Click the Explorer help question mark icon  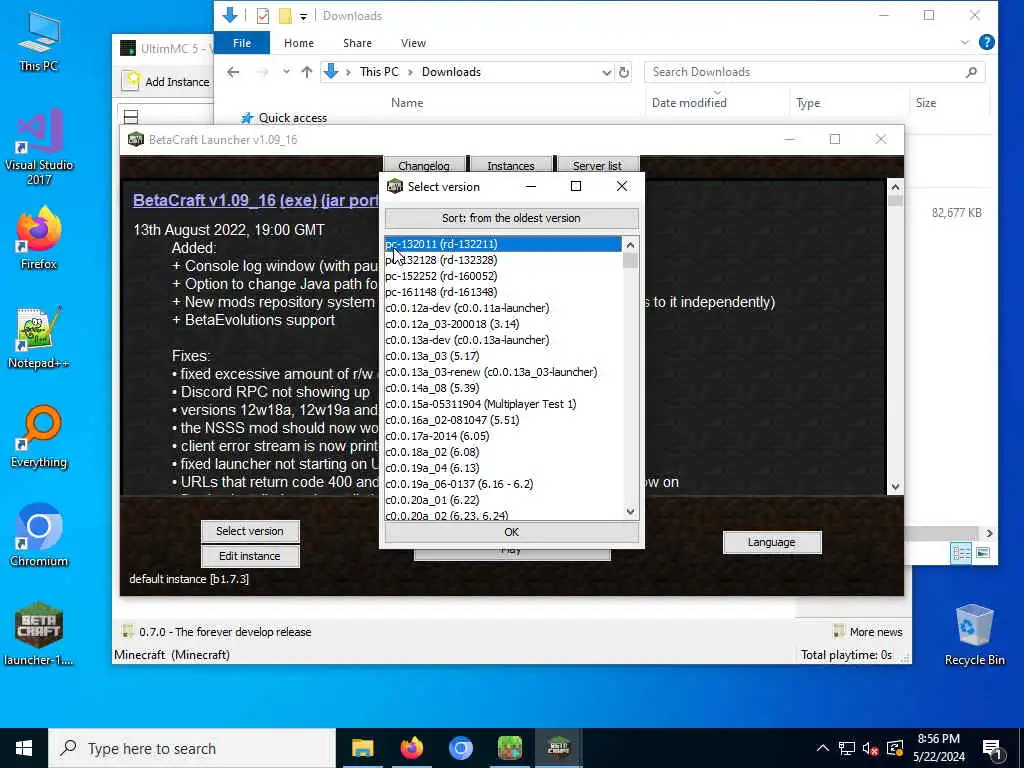click(987, 42)
